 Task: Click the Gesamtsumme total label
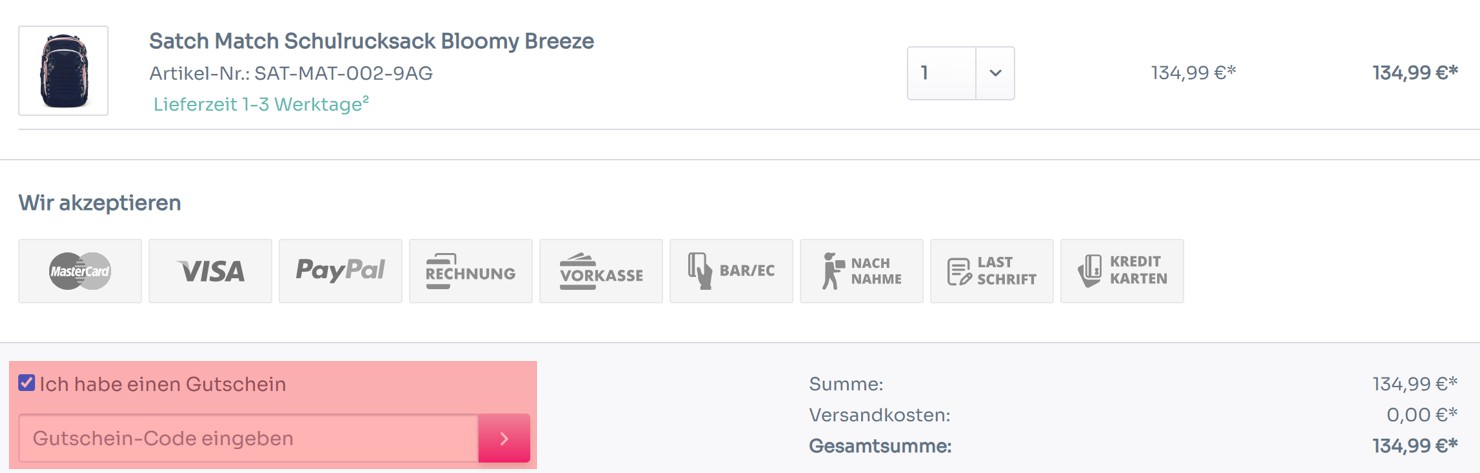pos(880,446)
